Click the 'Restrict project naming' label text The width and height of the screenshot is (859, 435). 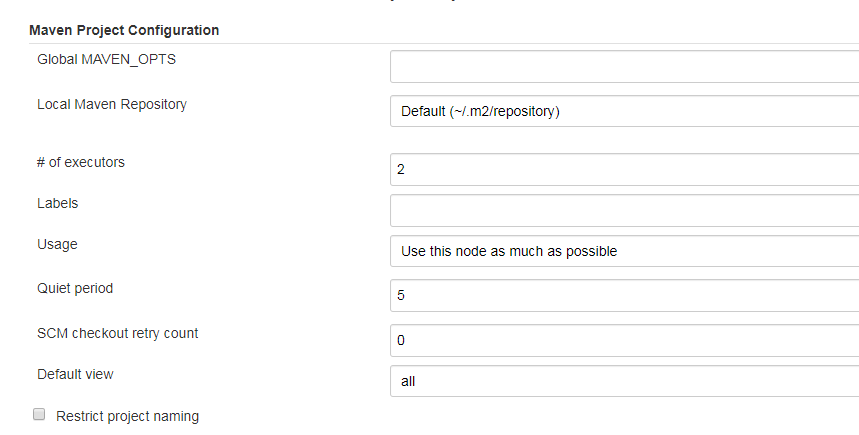(x=127, y=416)
